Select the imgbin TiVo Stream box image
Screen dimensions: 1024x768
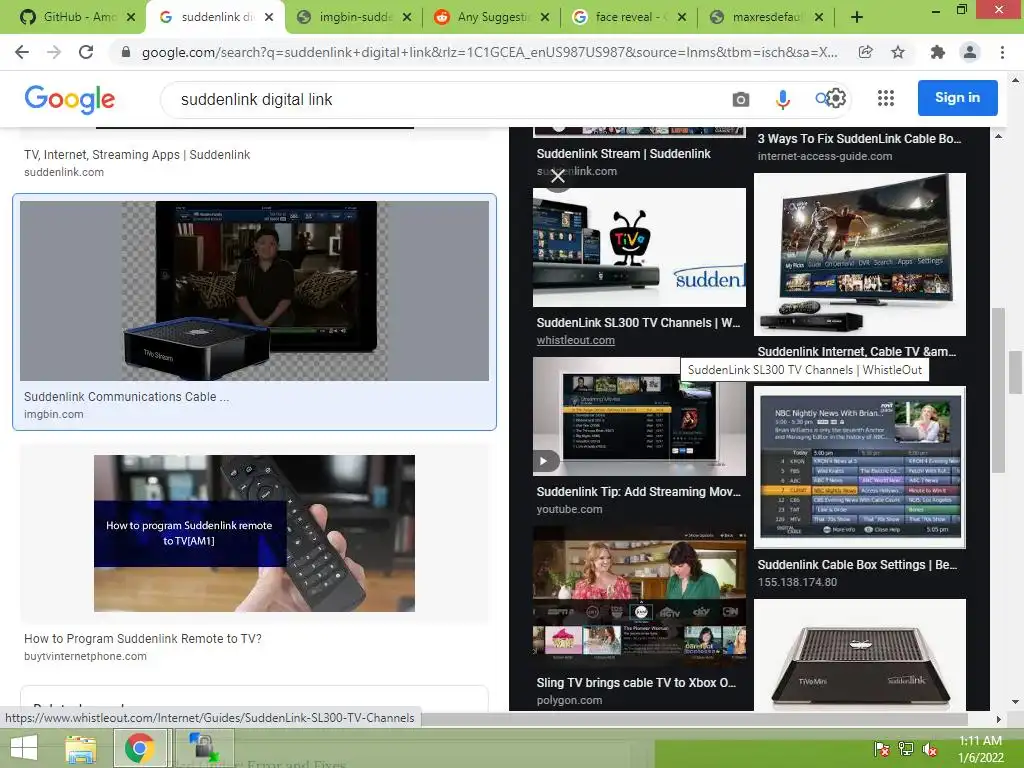(254, 291)
